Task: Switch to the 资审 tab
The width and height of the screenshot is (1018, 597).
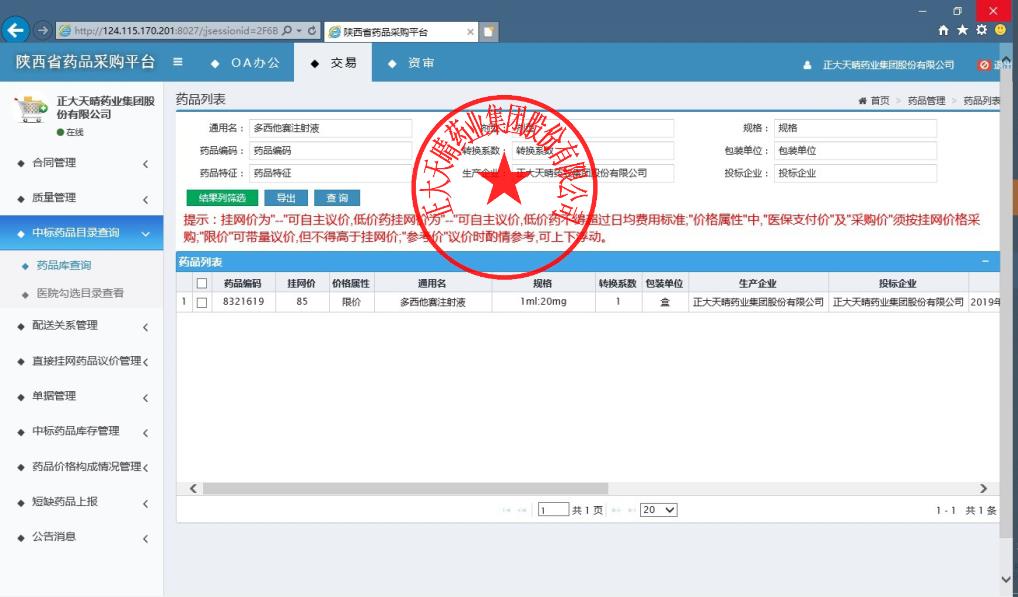Action: click(412, 63)
